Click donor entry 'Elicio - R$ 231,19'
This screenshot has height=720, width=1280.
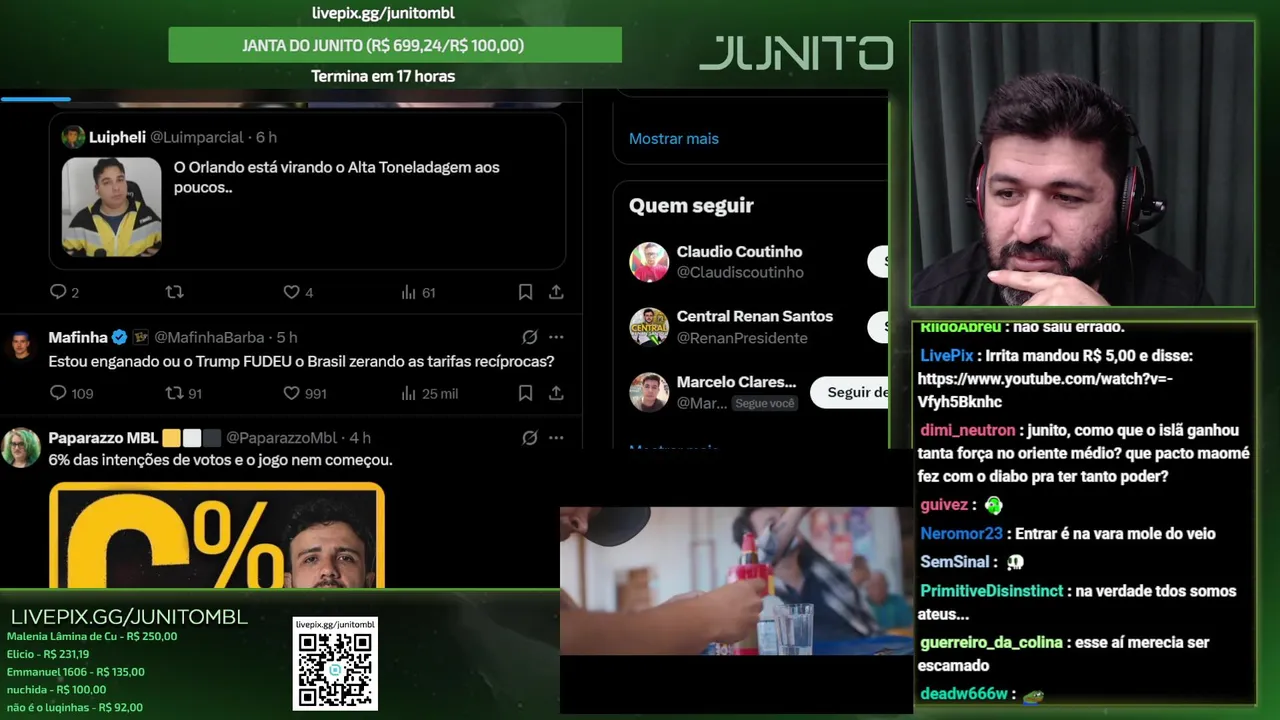point(48,654)
